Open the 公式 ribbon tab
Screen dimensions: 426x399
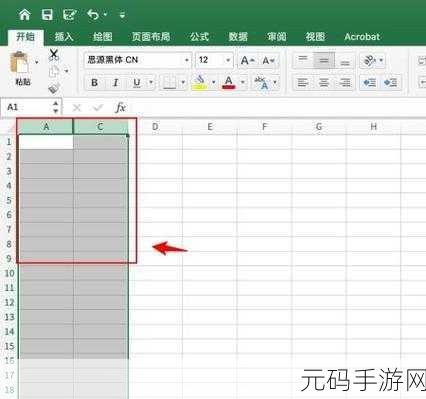tap(199, 37)
